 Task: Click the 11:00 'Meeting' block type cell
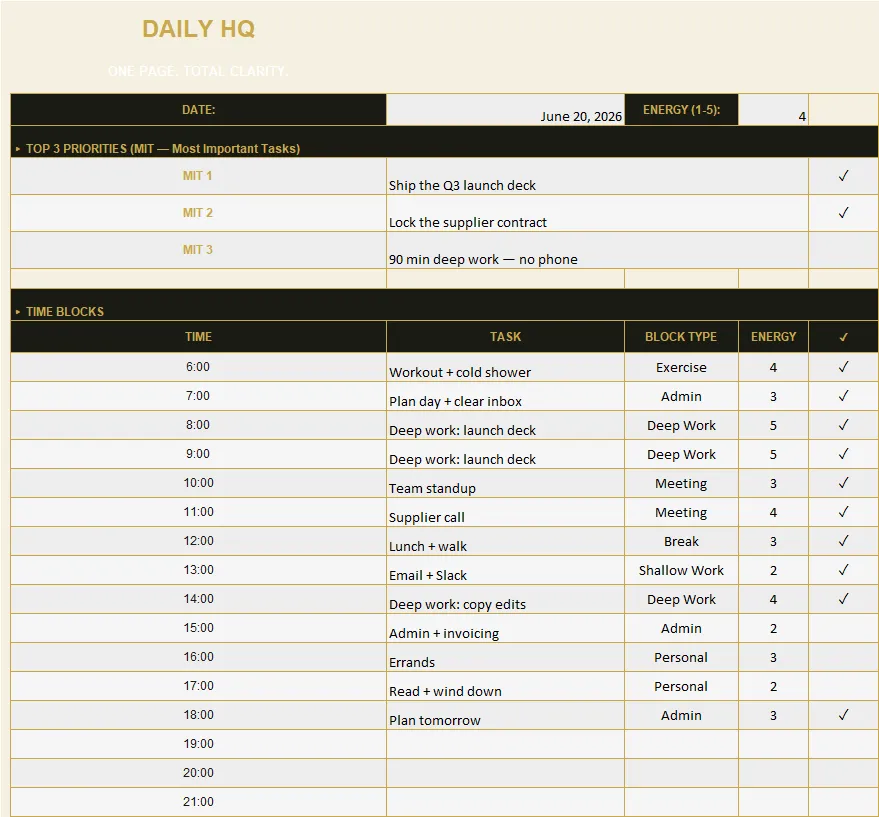[x=681, y=512]
